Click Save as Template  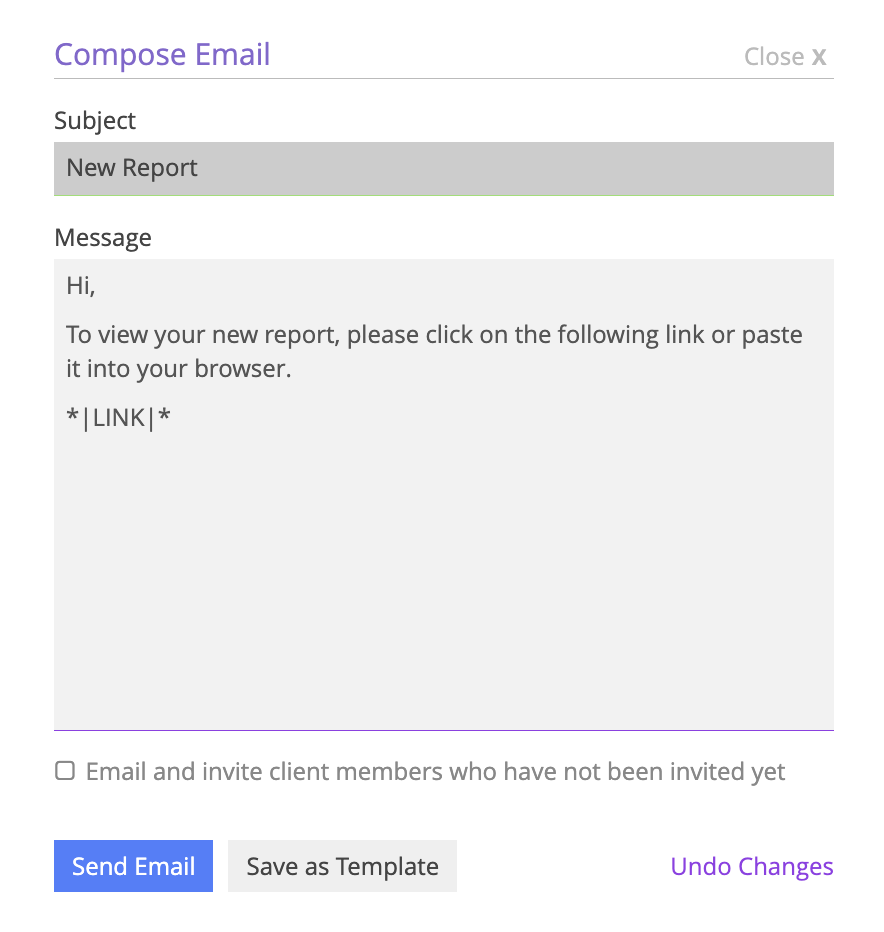tap(342, 866)
